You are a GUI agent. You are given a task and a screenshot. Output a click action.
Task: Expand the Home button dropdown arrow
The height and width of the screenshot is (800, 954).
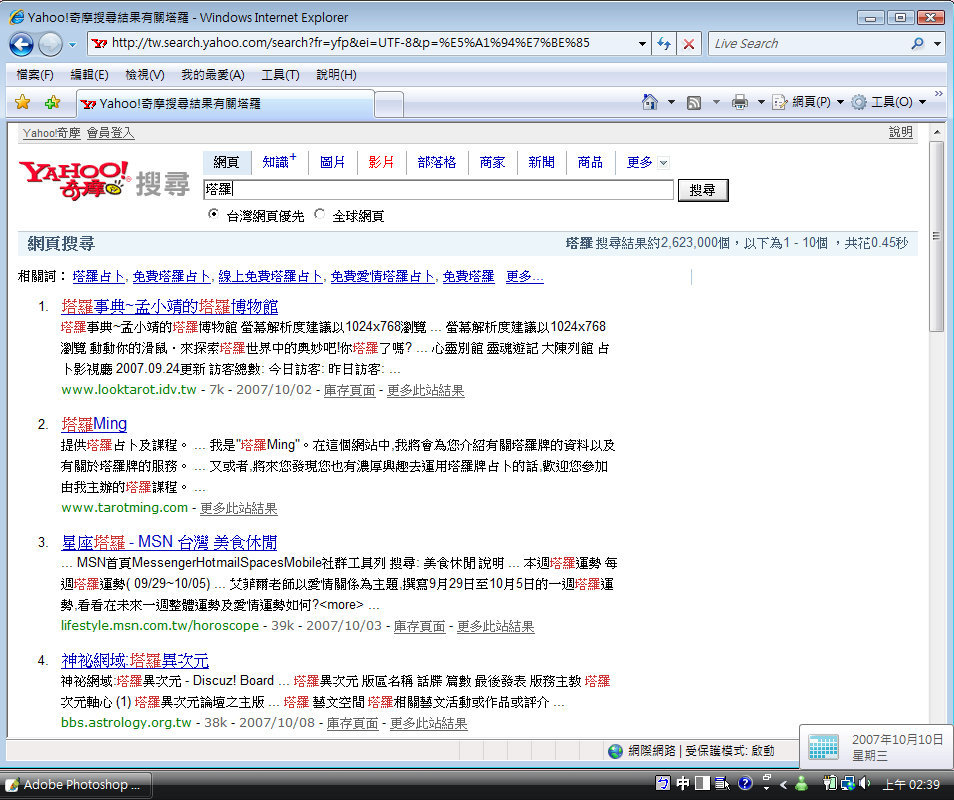(671, 102)
